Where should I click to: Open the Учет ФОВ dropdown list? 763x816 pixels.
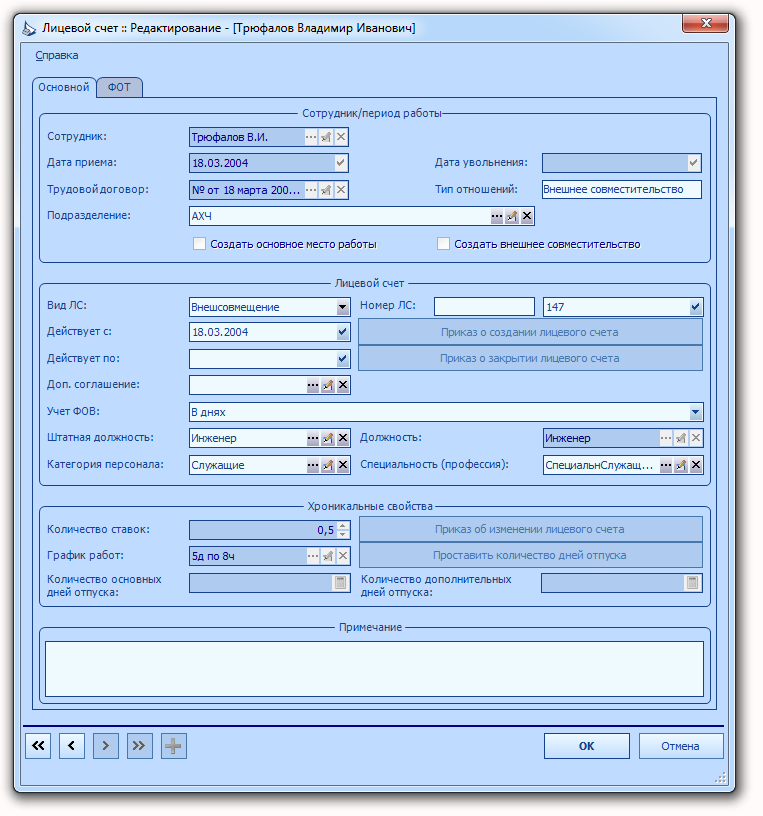tap(695, 412)
